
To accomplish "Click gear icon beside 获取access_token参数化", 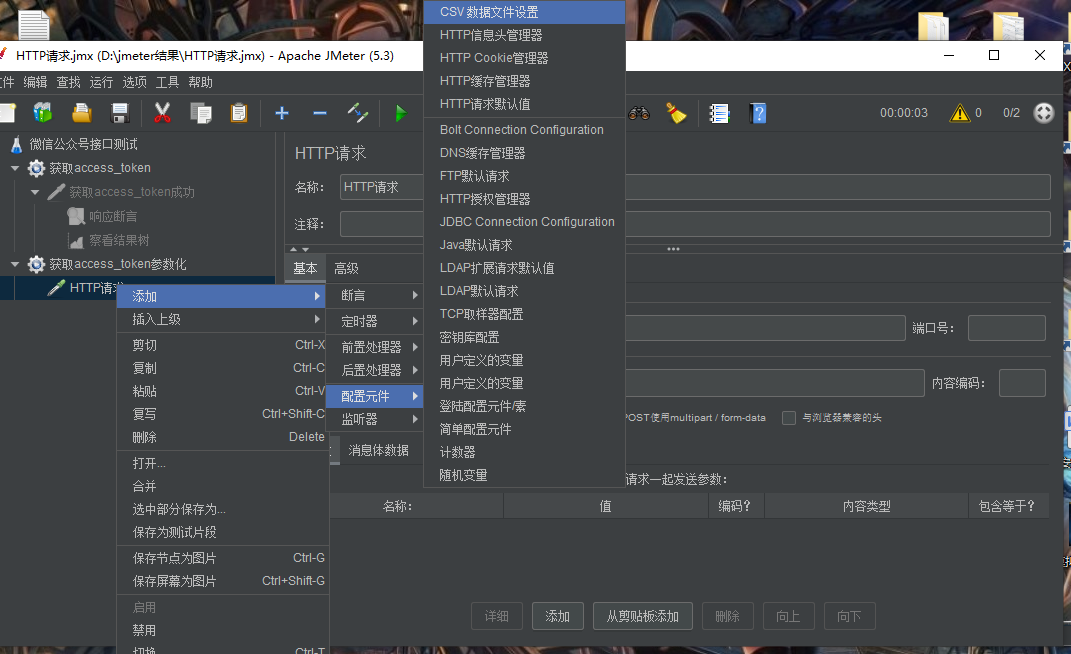I will [36, 264].
